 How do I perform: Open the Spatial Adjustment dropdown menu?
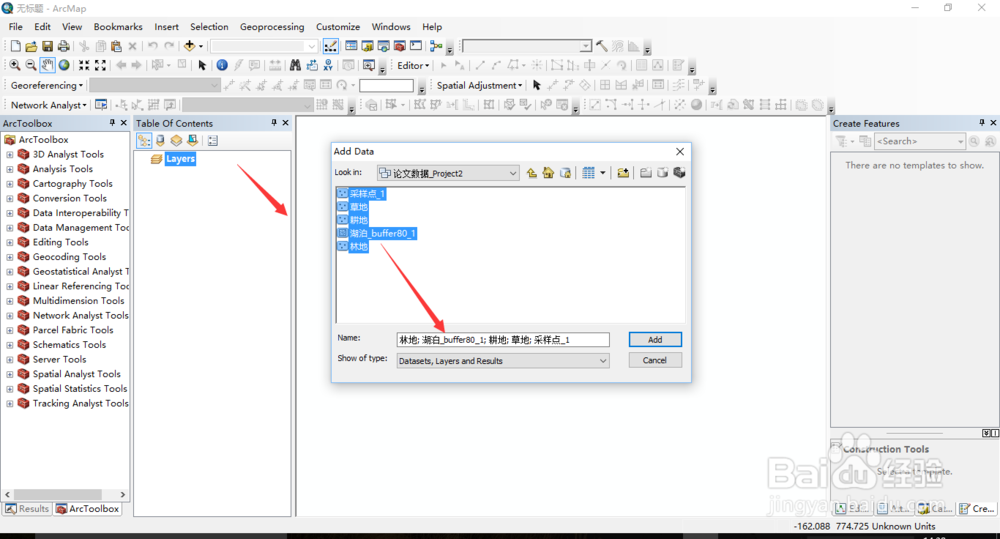click(480, 85)
